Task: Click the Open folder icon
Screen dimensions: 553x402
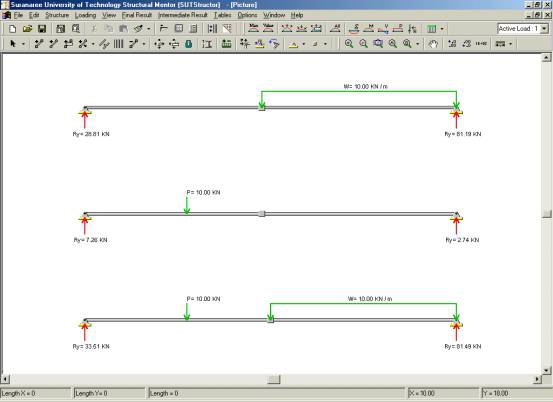Action: [x=27, y=29]
